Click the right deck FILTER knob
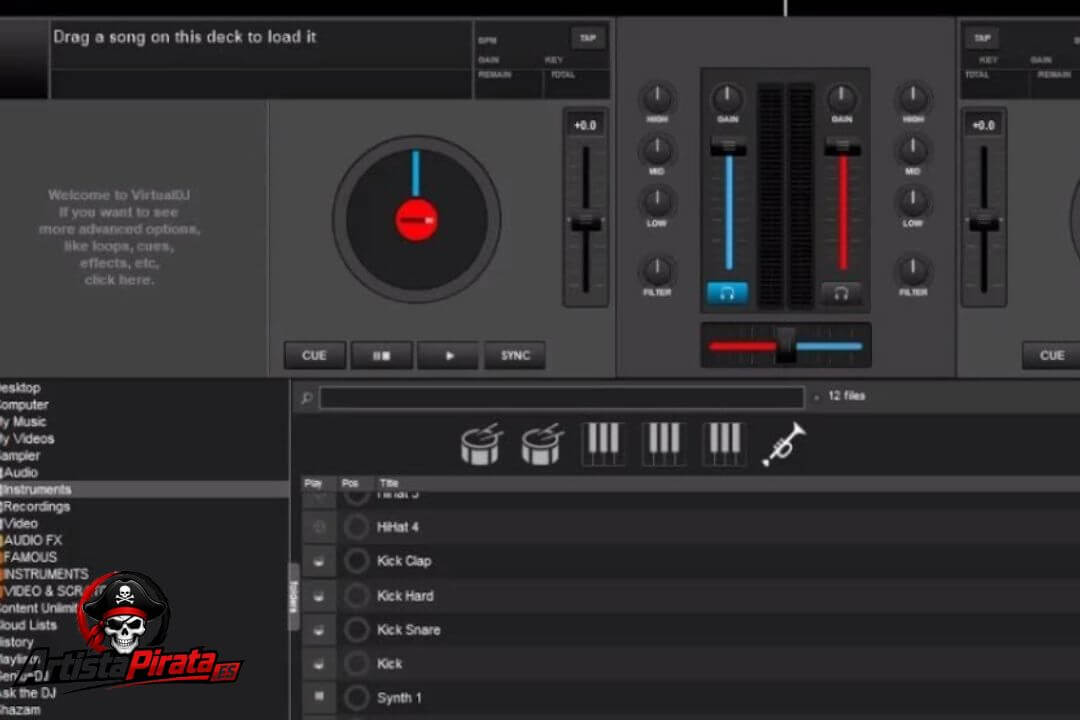The width and height of the screenshot is (1080, 720). tap(913, 271)
